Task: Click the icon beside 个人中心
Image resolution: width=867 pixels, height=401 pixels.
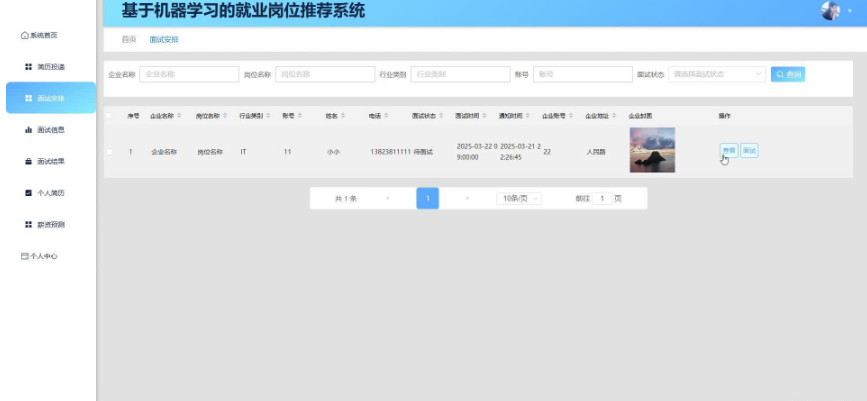Action: pyautogui.click(x=24, y=256)
